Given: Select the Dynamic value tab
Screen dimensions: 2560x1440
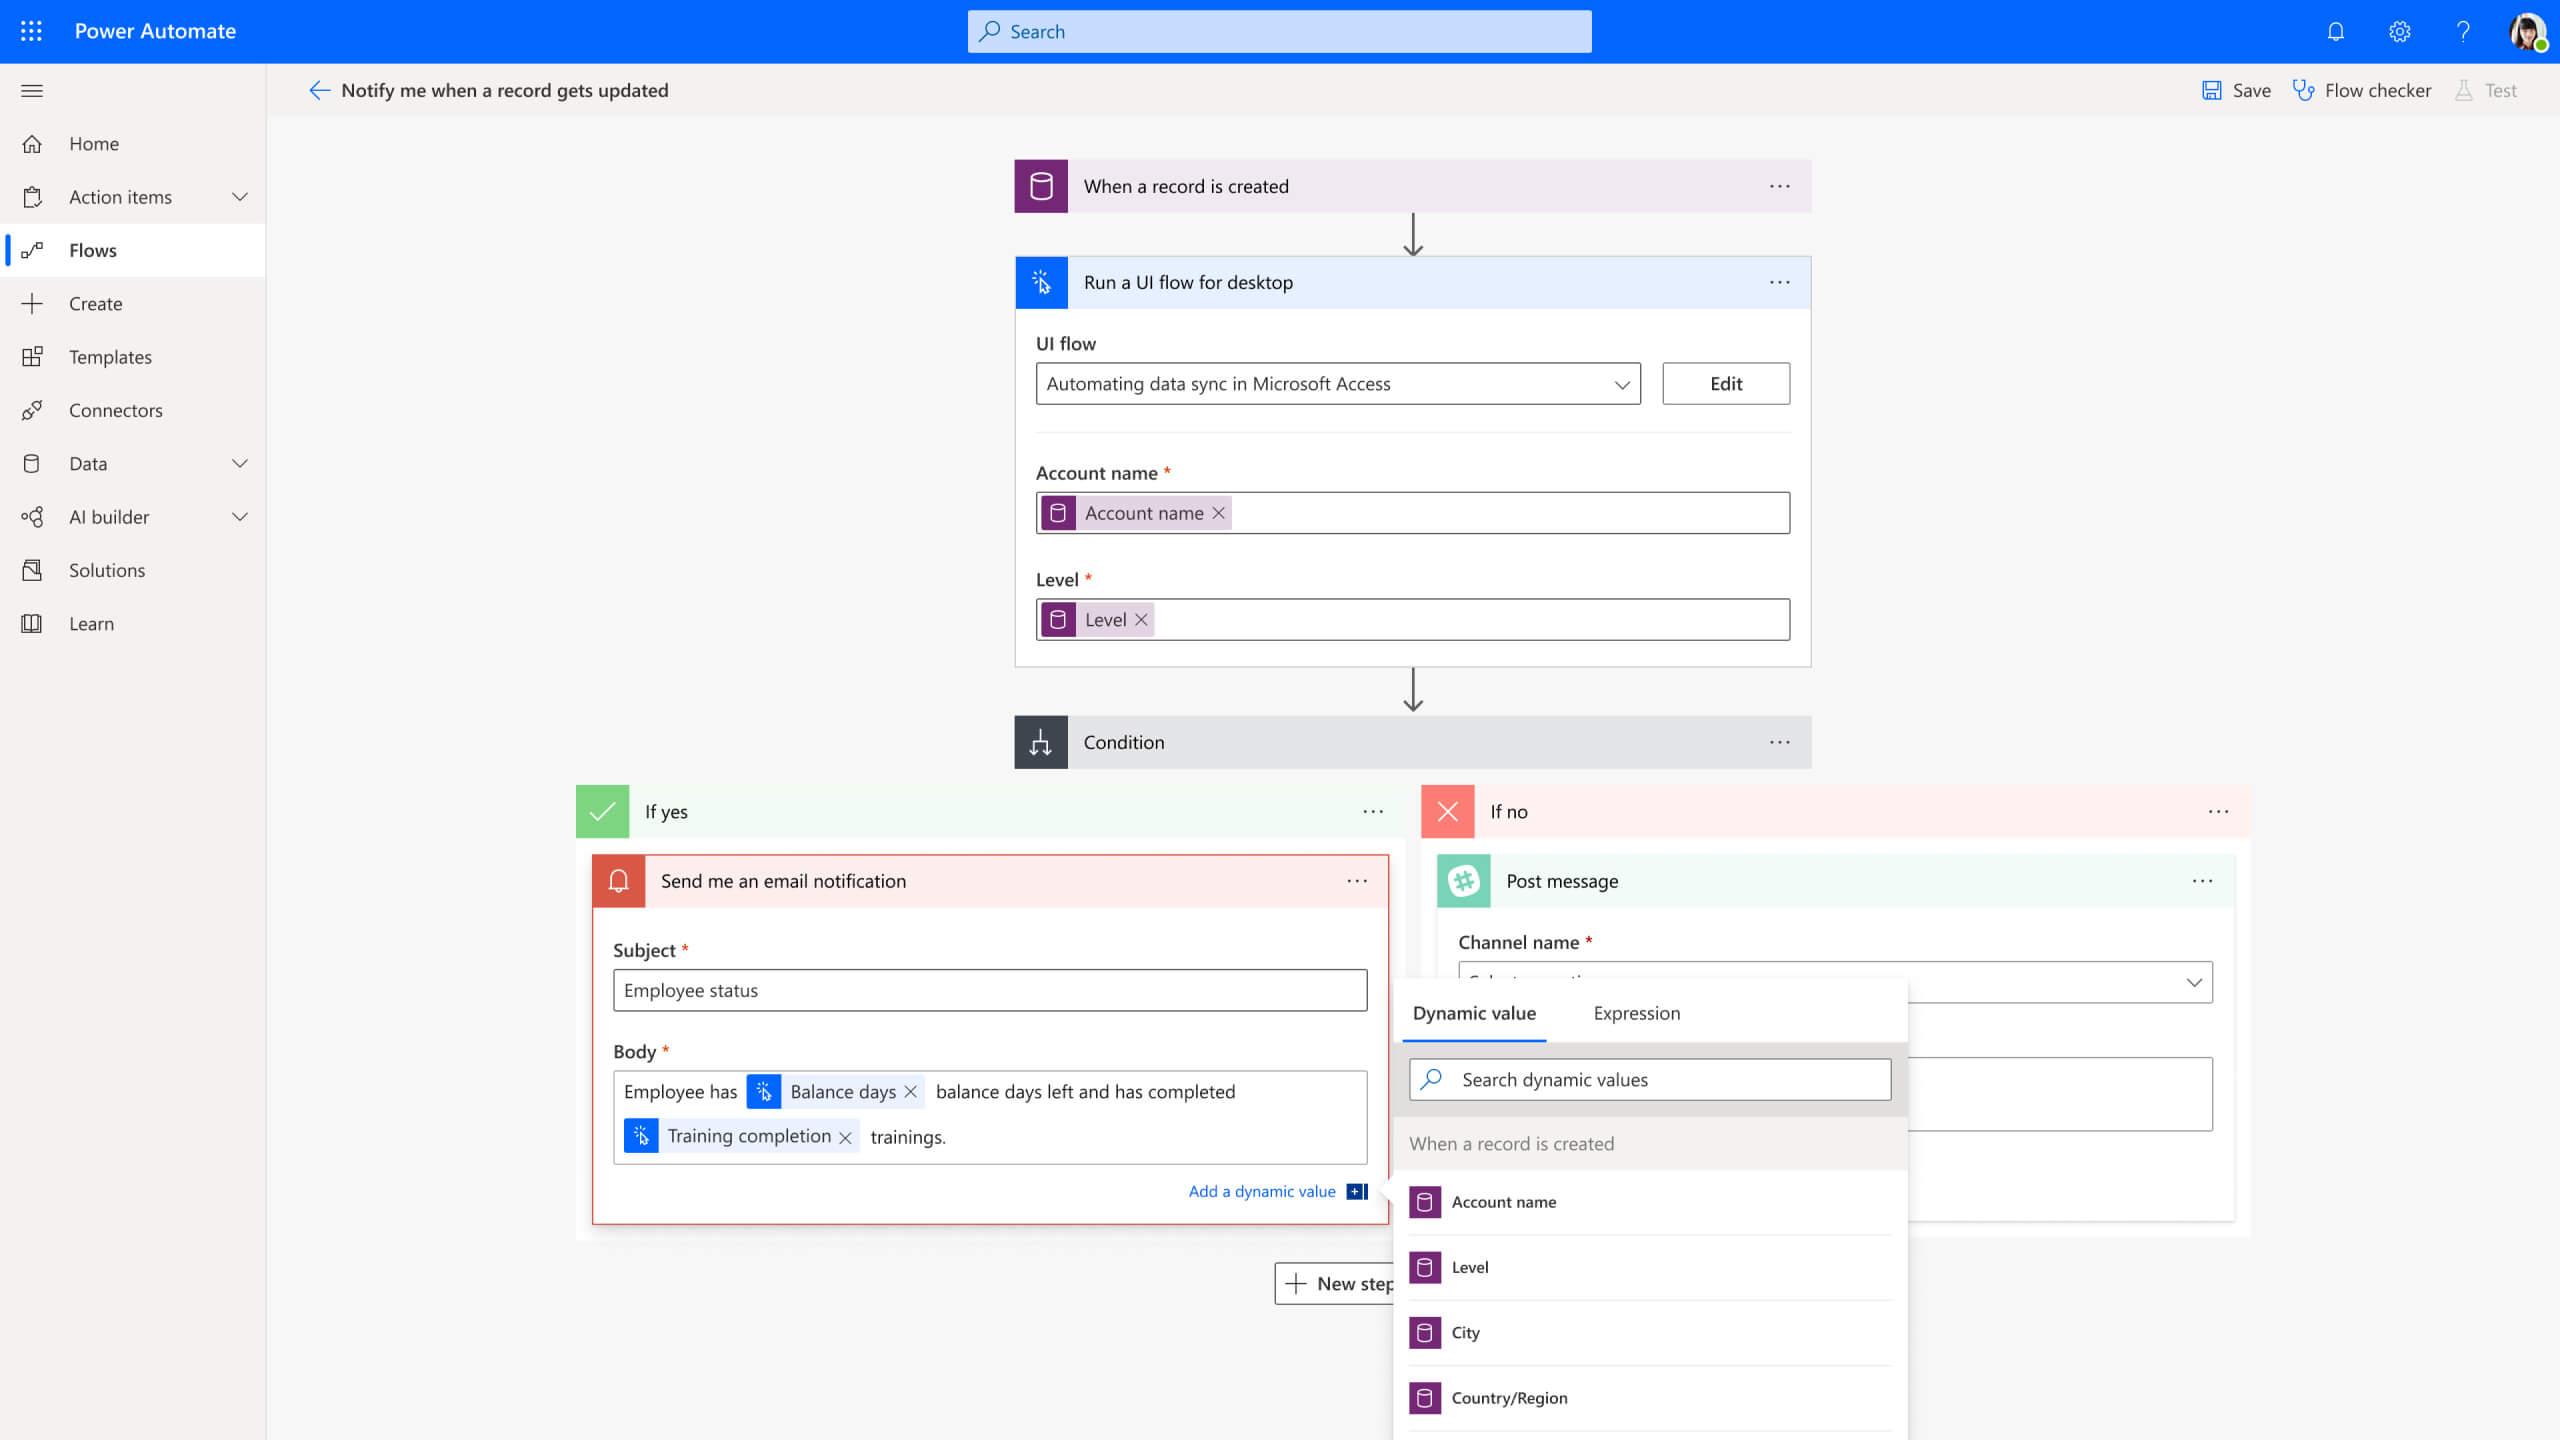Looking at the screenshot, I should (1473, 1011).
